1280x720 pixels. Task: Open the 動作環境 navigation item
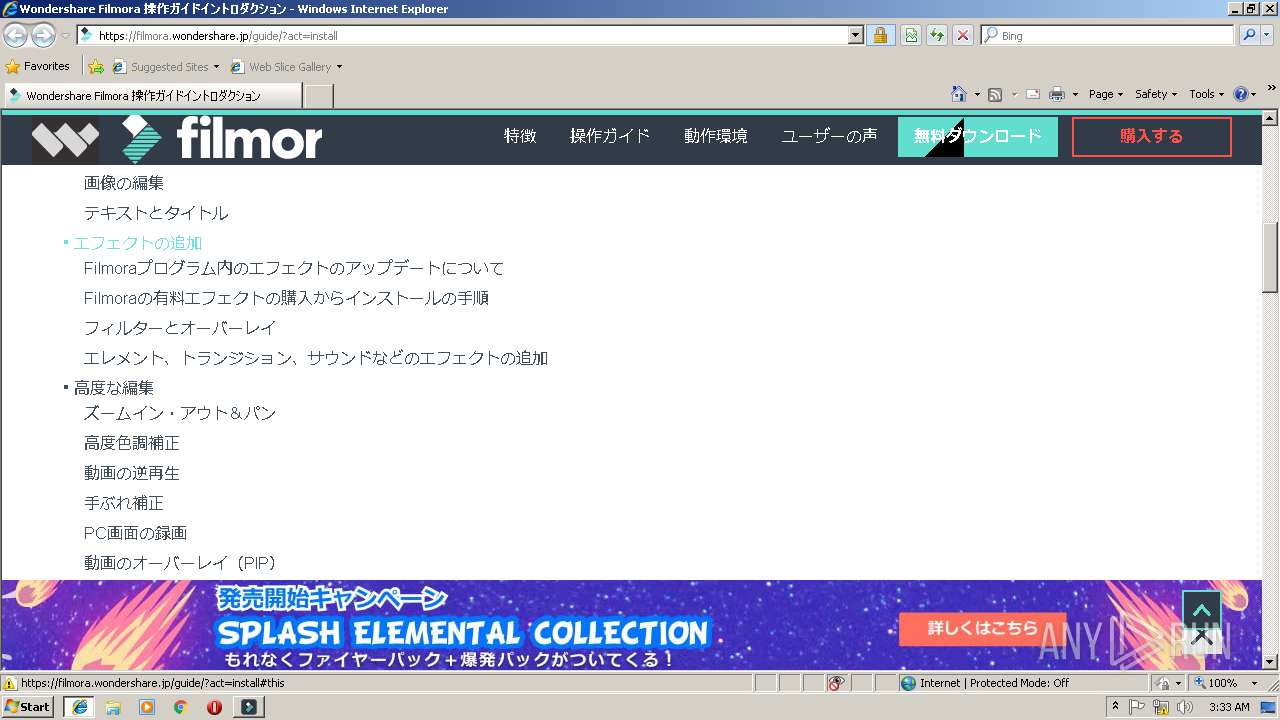(716, 136)
